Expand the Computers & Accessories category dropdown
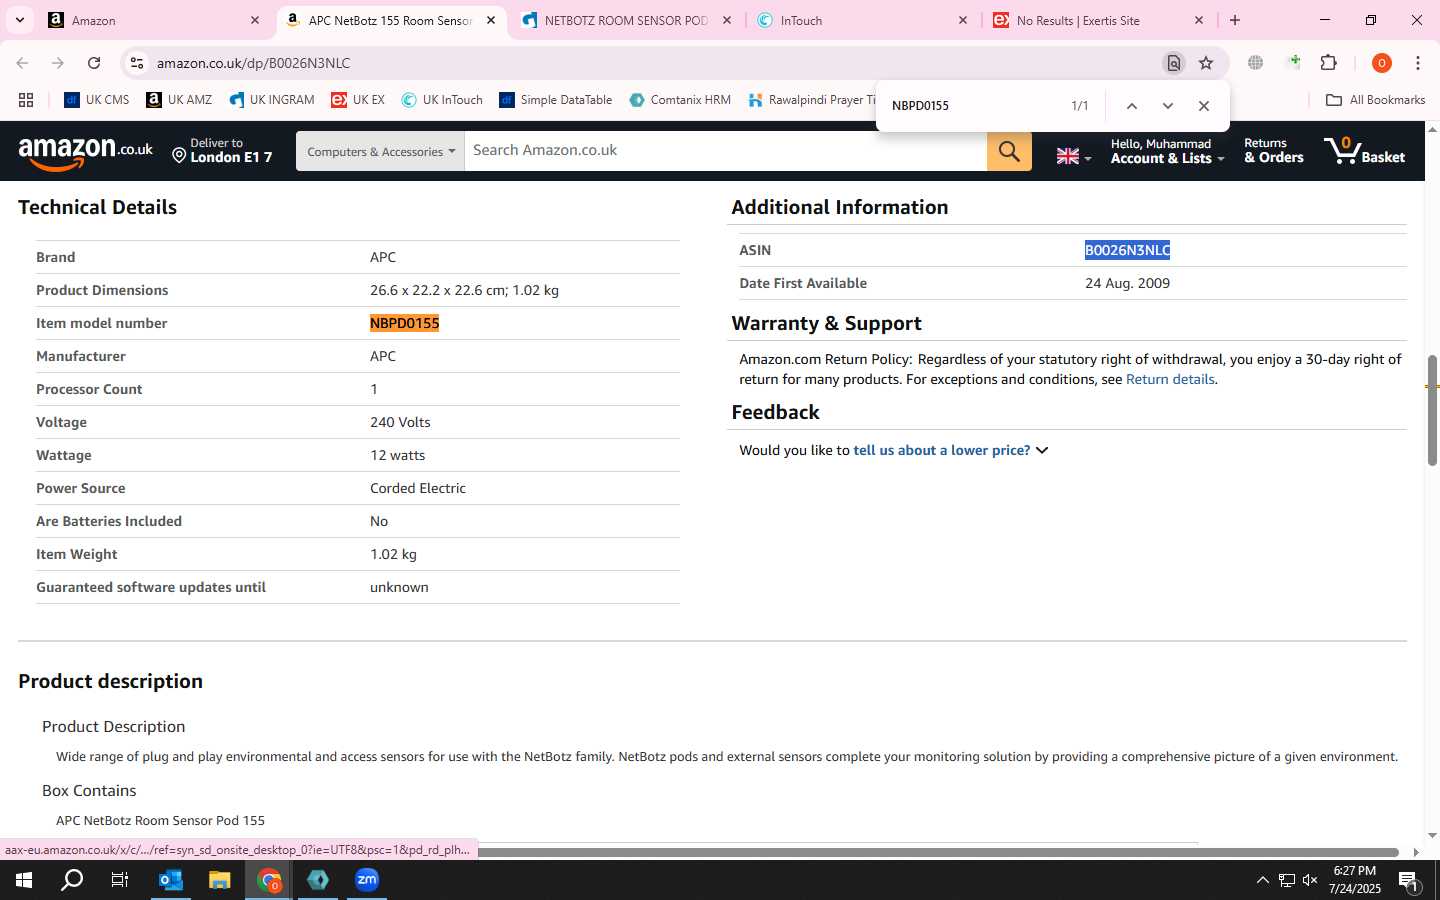1440x900 pixels. pos(380,151)
